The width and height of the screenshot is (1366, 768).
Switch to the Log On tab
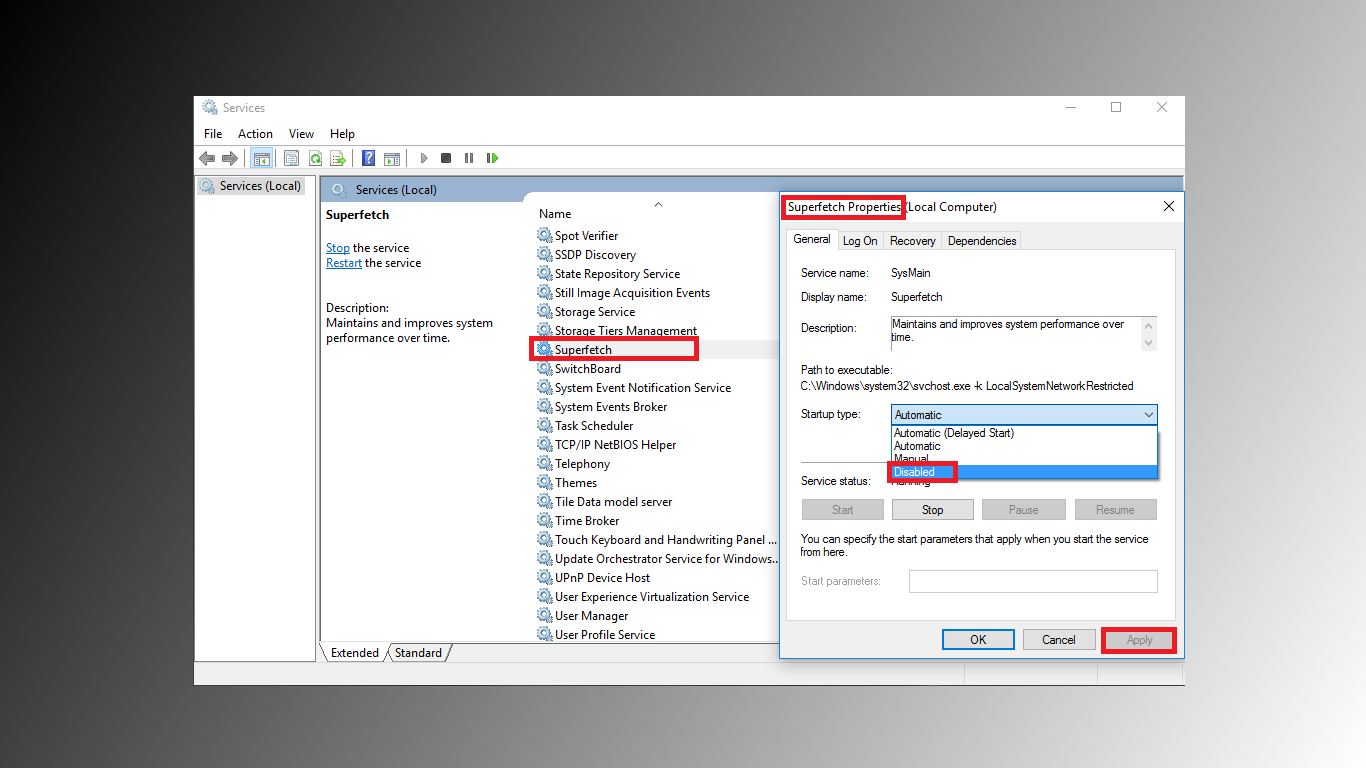(860, 241)
